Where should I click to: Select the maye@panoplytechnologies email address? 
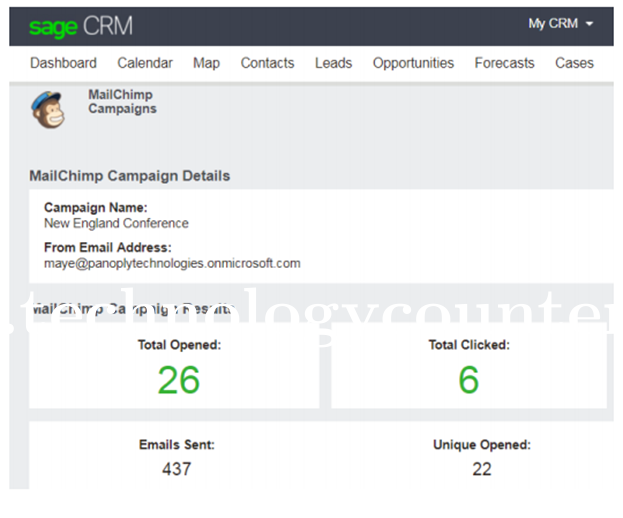tap(172, 263)
